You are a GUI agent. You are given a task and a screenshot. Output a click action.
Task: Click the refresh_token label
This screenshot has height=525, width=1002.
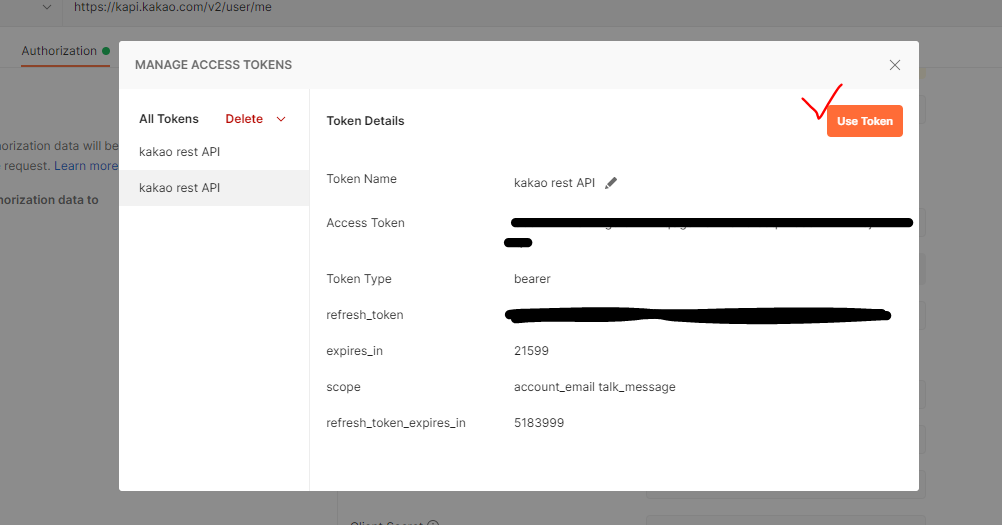(365, 315)
